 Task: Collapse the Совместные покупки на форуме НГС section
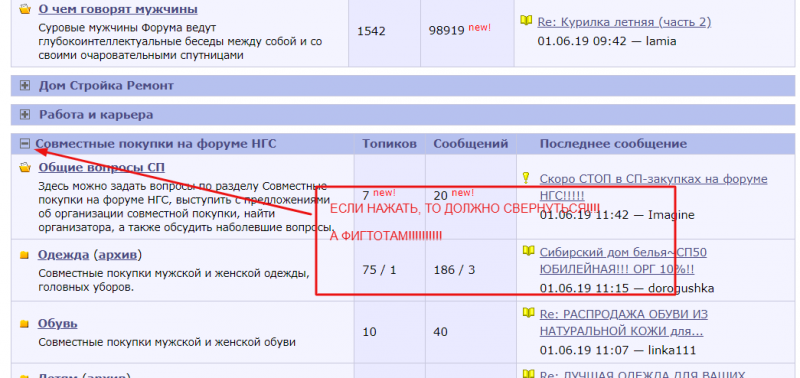pyautogui.click(x=24, y=144)
